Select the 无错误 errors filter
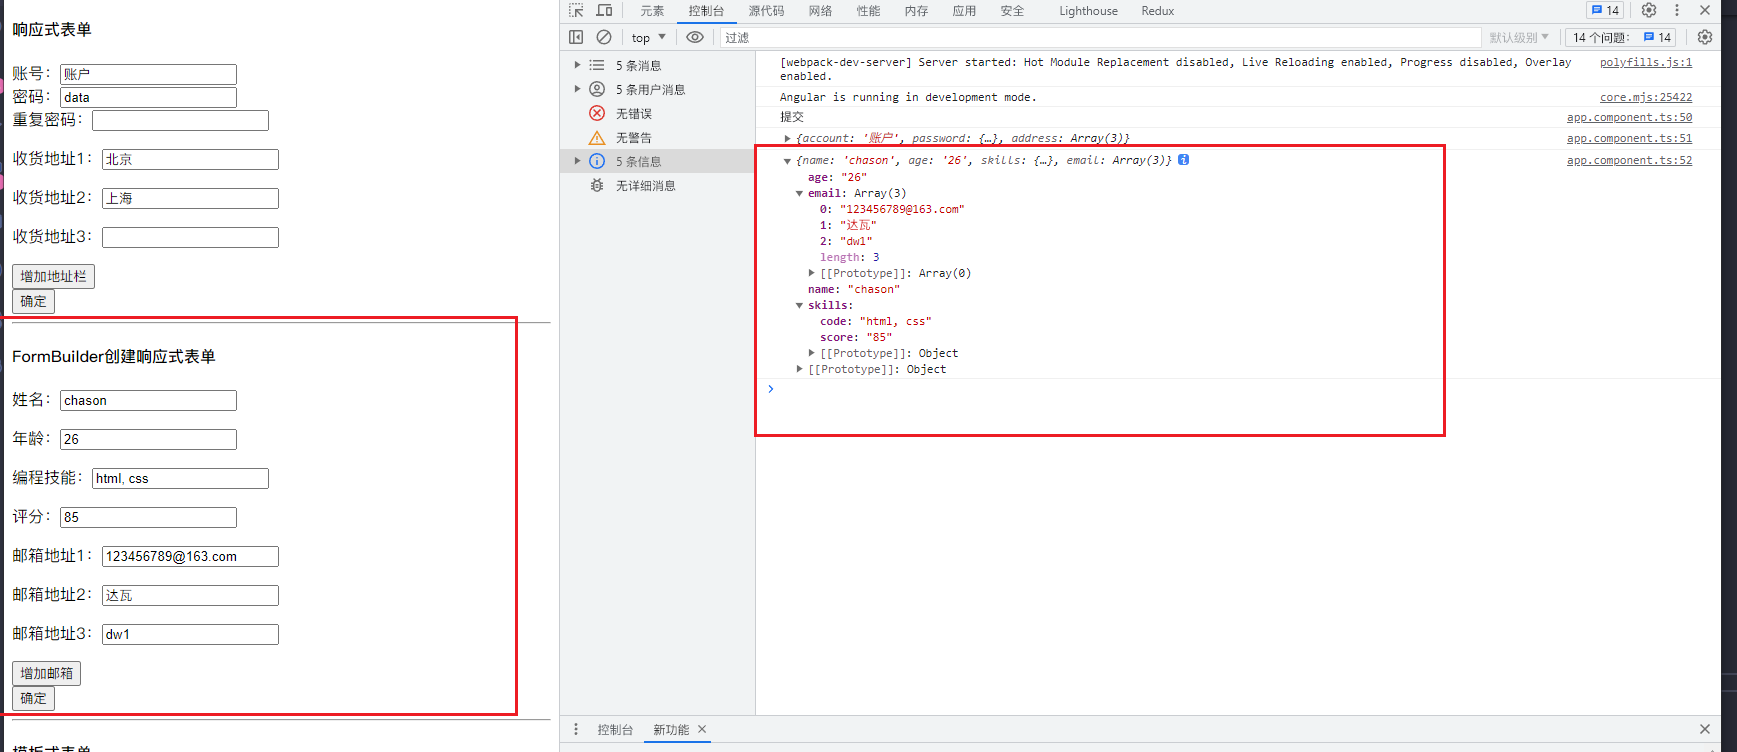Viewport: 1737px width, 752px height. click(x=633, y=114)
